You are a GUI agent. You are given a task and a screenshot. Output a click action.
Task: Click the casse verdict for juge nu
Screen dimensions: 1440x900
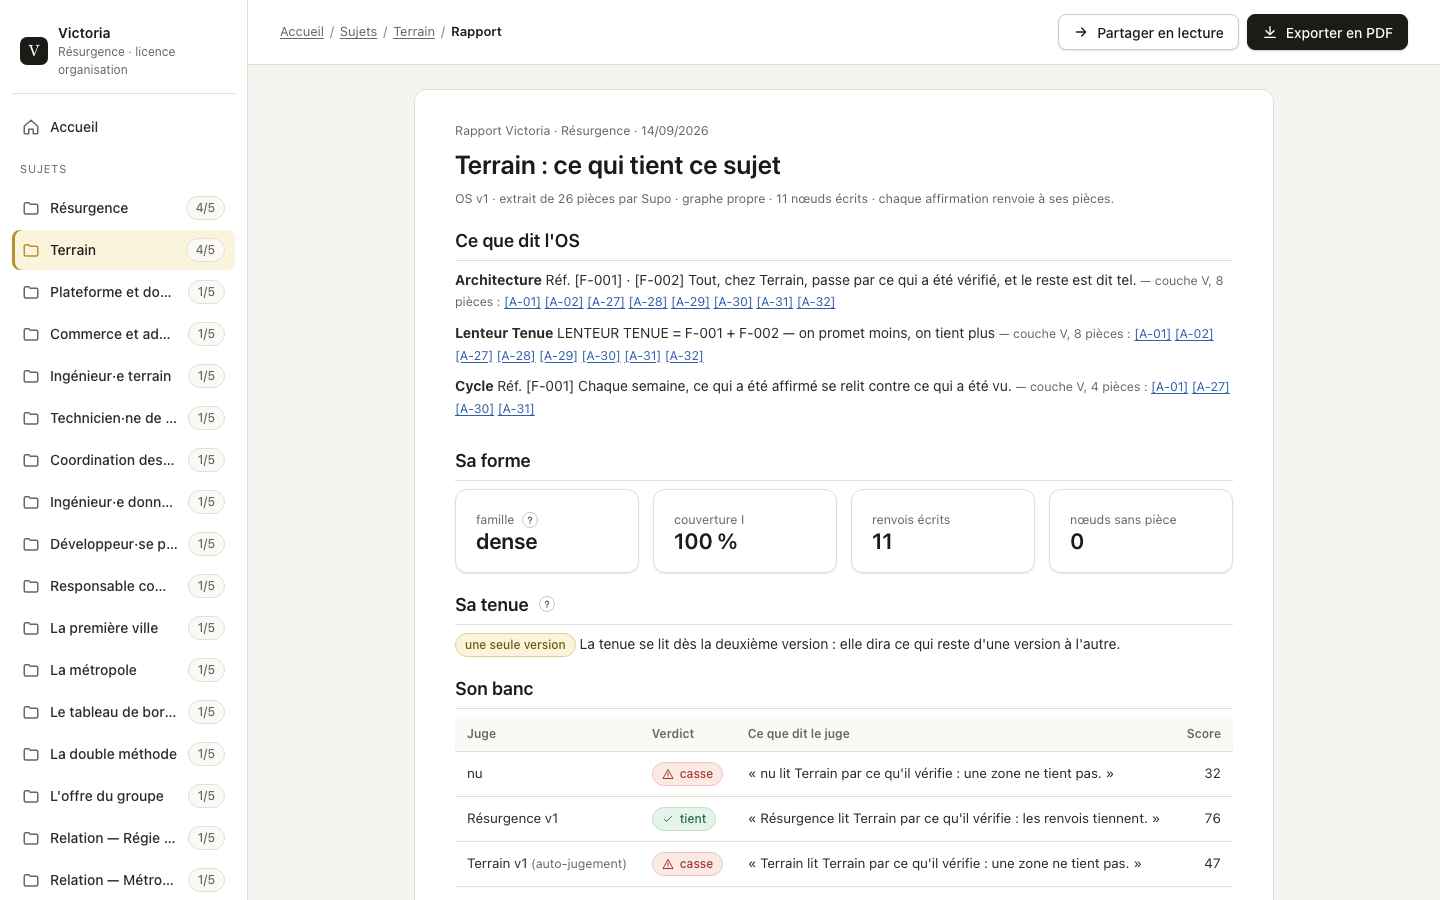pyautogui.click(x=687, y=774)
